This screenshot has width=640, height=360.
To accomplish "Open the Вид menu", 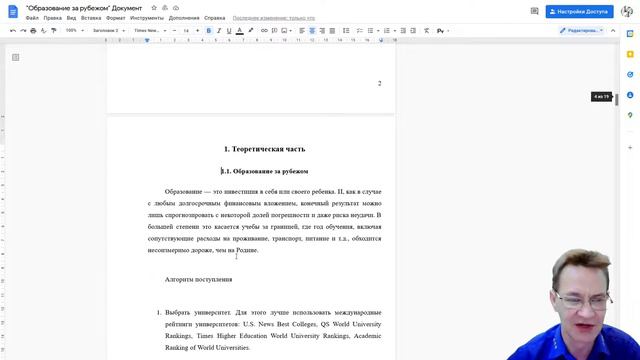I will click(x=71, y=18).
